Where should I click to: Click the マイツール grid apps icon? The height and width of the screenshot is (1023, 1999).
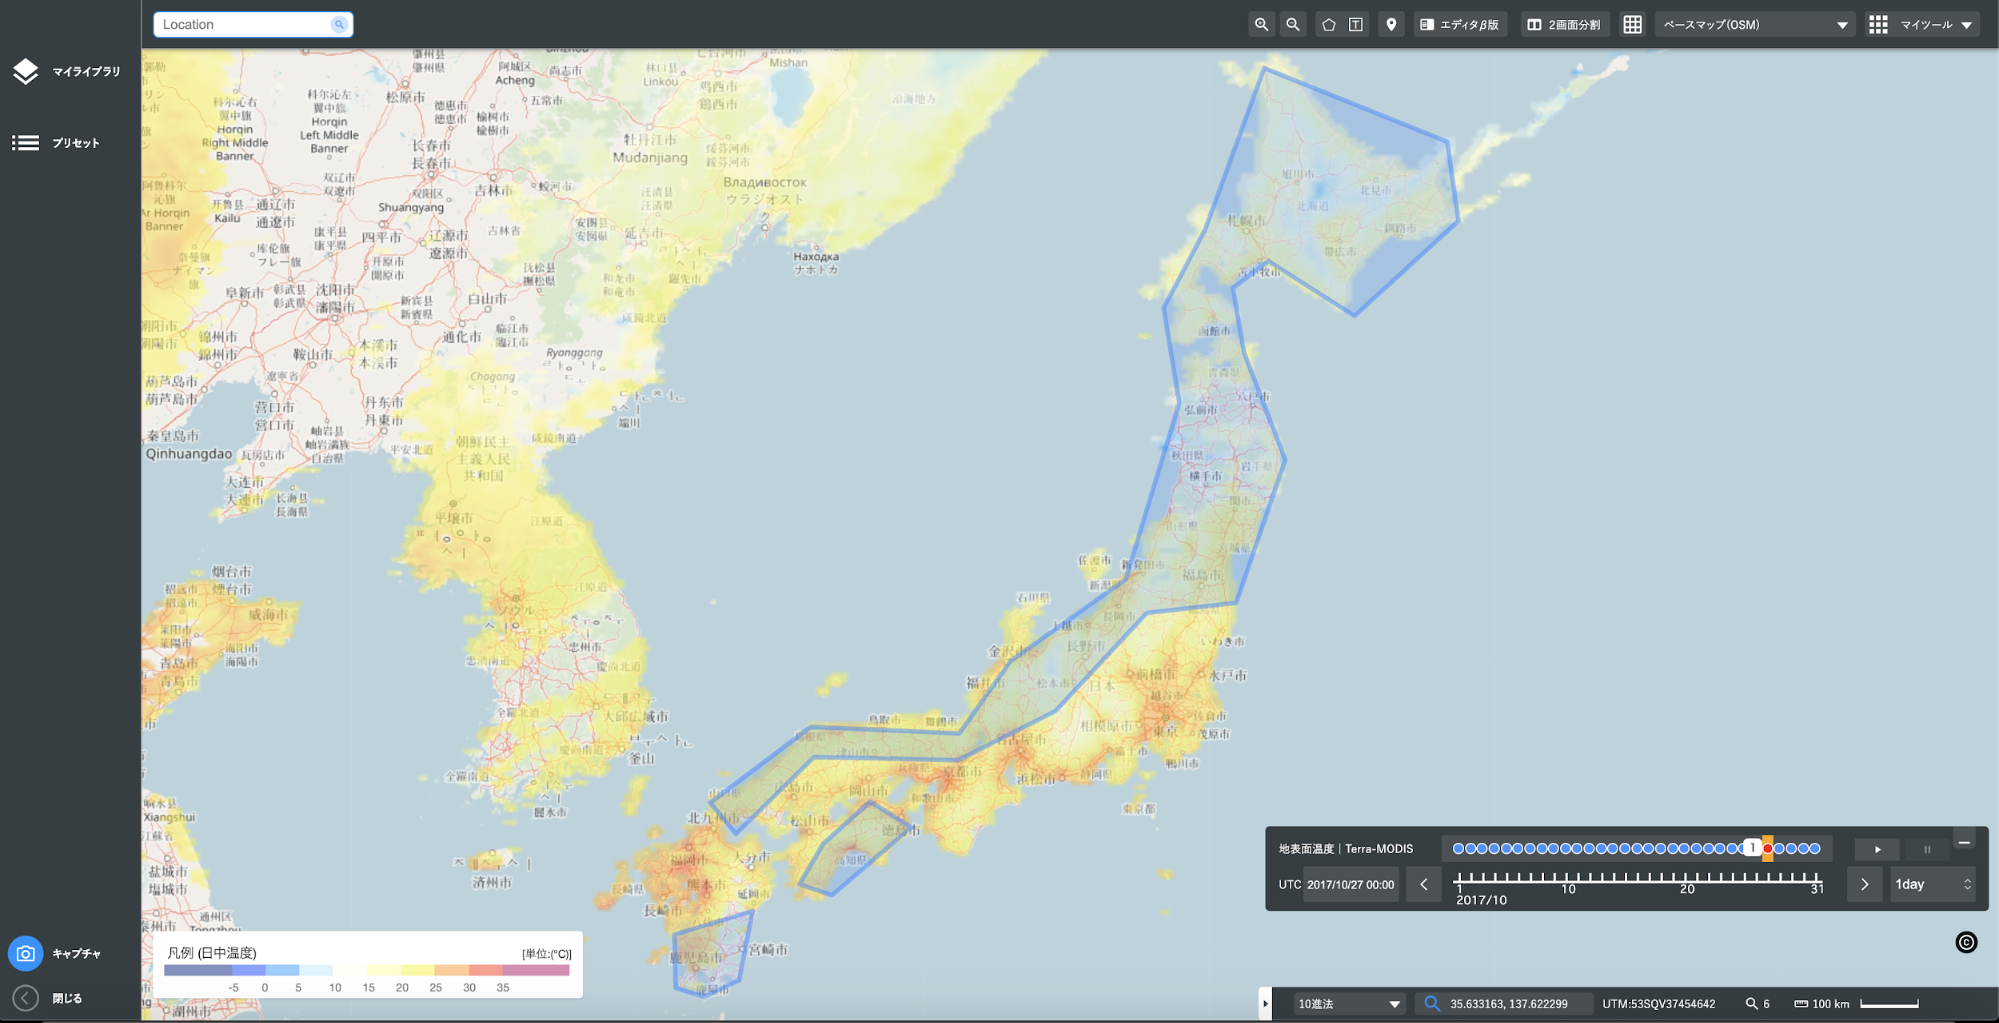point(1878,25)
